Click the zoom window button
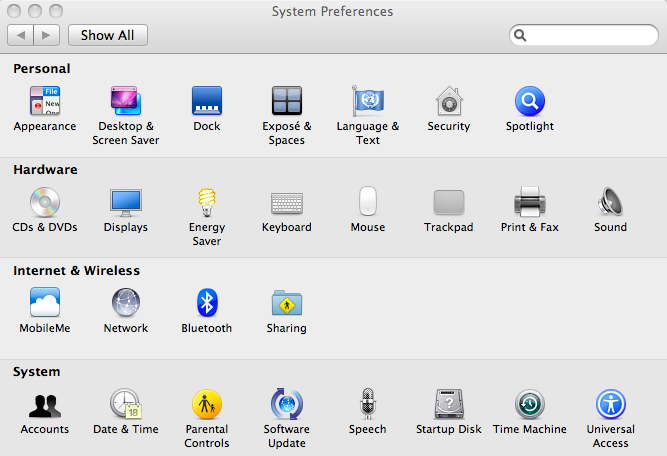Viewport: 667px width, 456px height. click(x=56, y=11)
